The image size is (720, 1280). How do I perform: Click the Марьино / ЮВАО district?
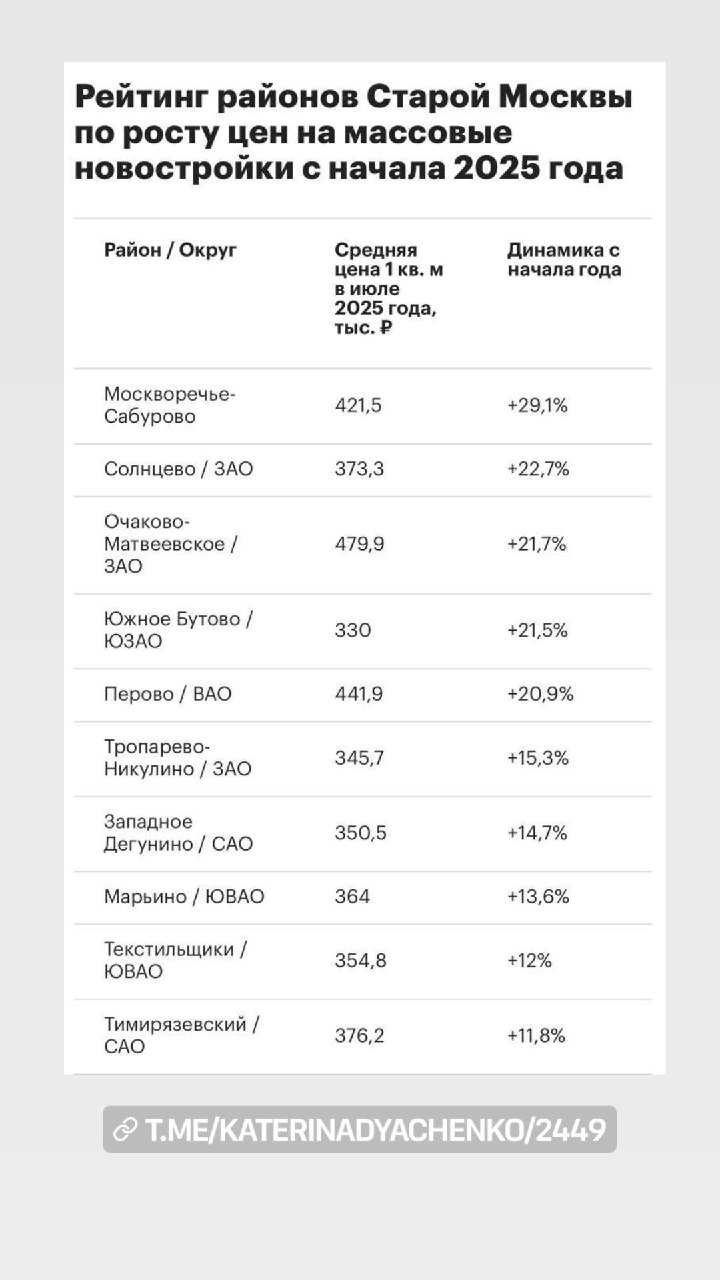[x=184, y=897]
